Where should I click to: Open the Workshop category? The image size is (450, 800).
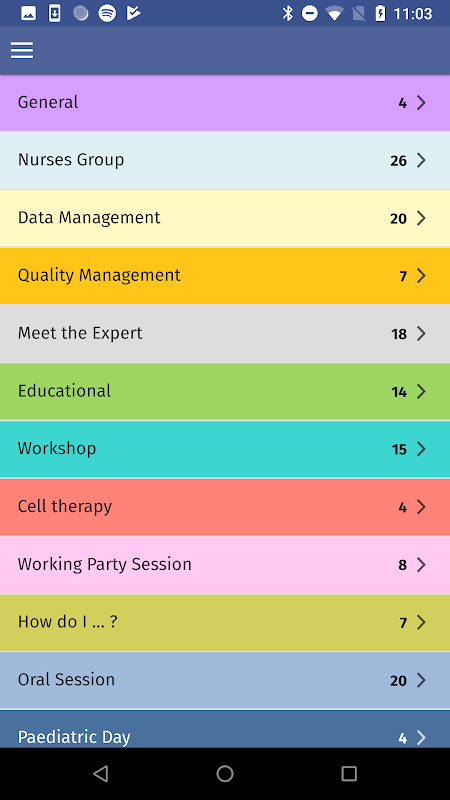pyautogui.click(x=225, y=449)
